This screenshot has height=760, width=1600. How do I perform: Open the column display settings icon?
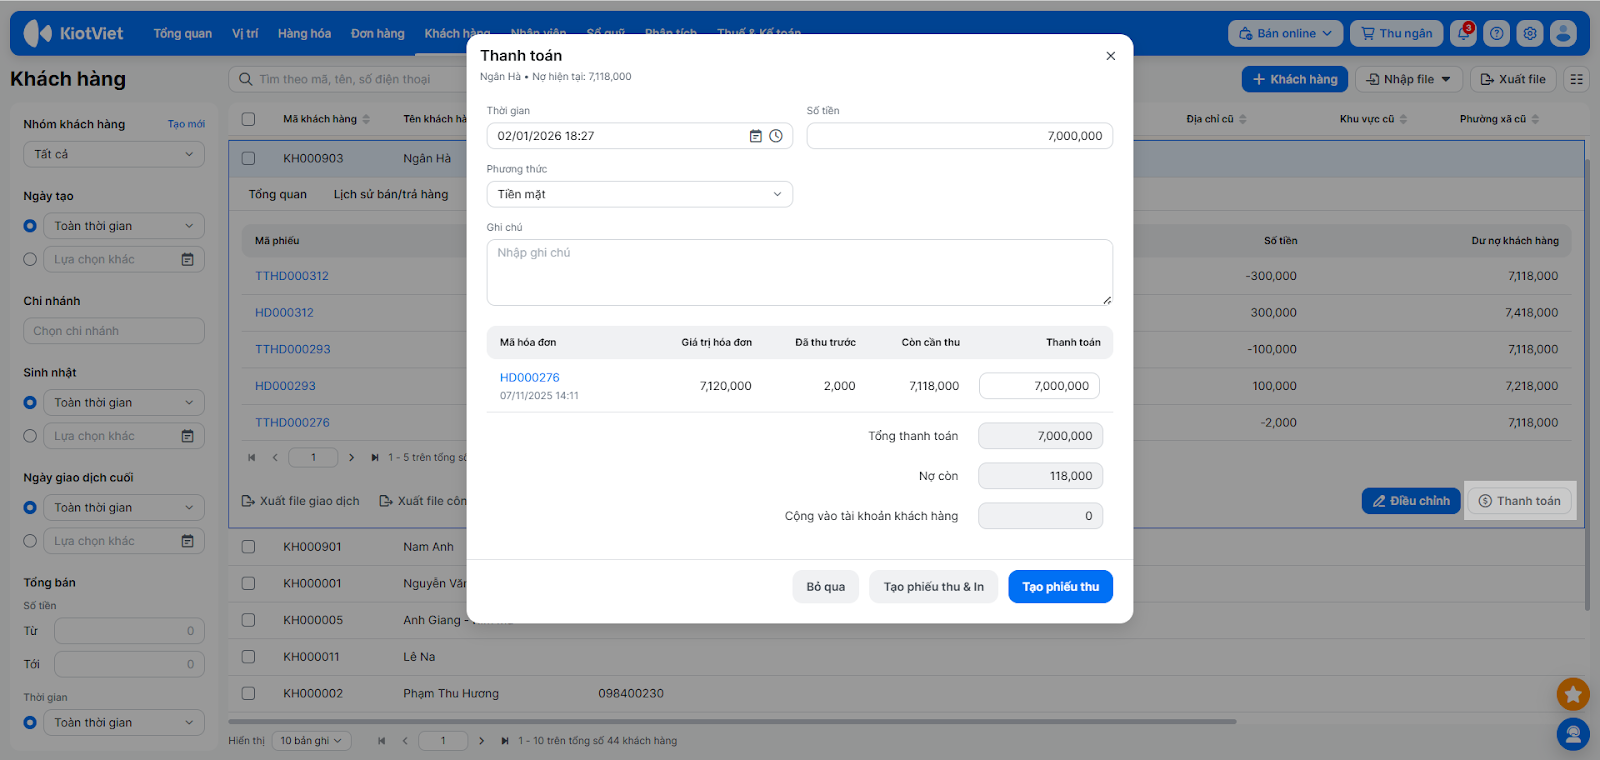coord(1576,79)
